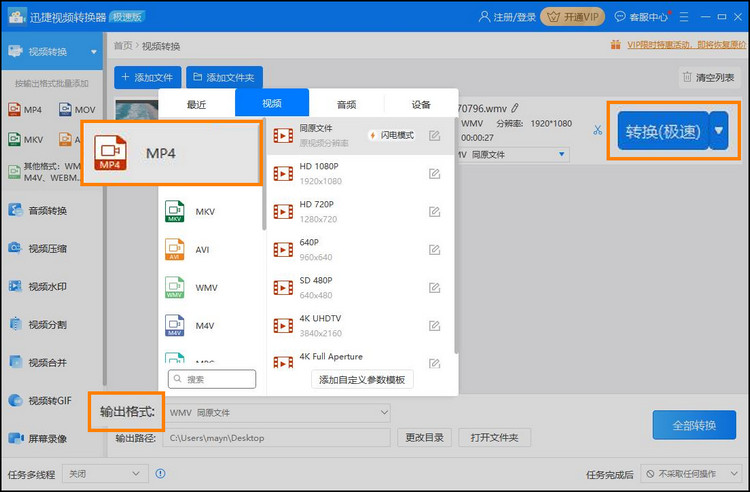Click 注册/登录 link
Image resolution: width=750 pixels, height=492 pixels.
point(507,17)
